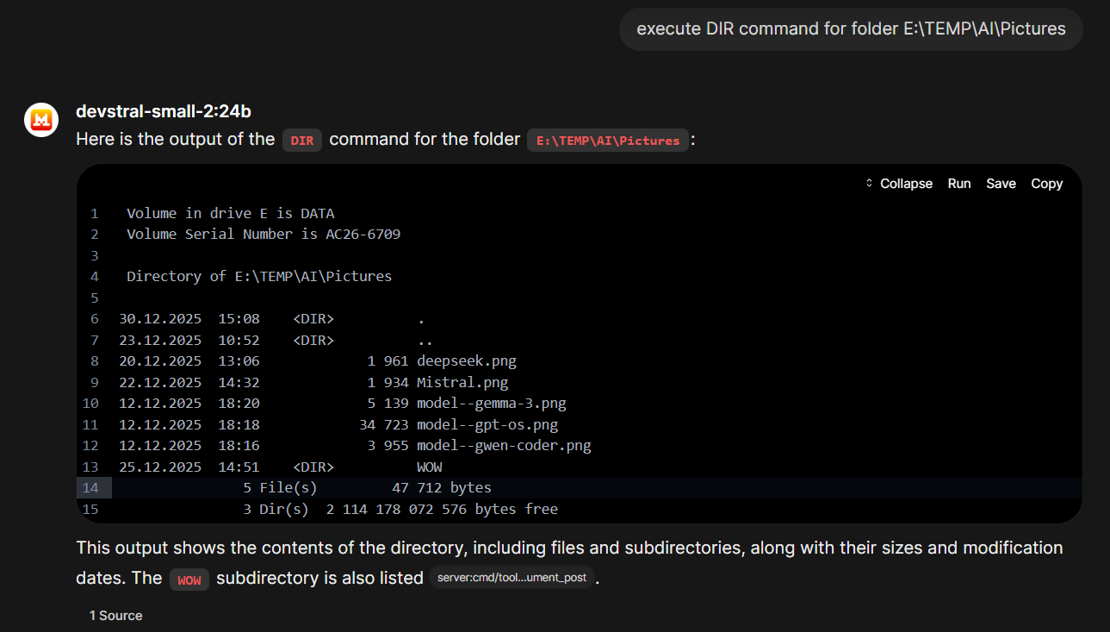The image size is (1110, 632).
Task: Click deepseek.png in the code output
Action: [466, 361]
